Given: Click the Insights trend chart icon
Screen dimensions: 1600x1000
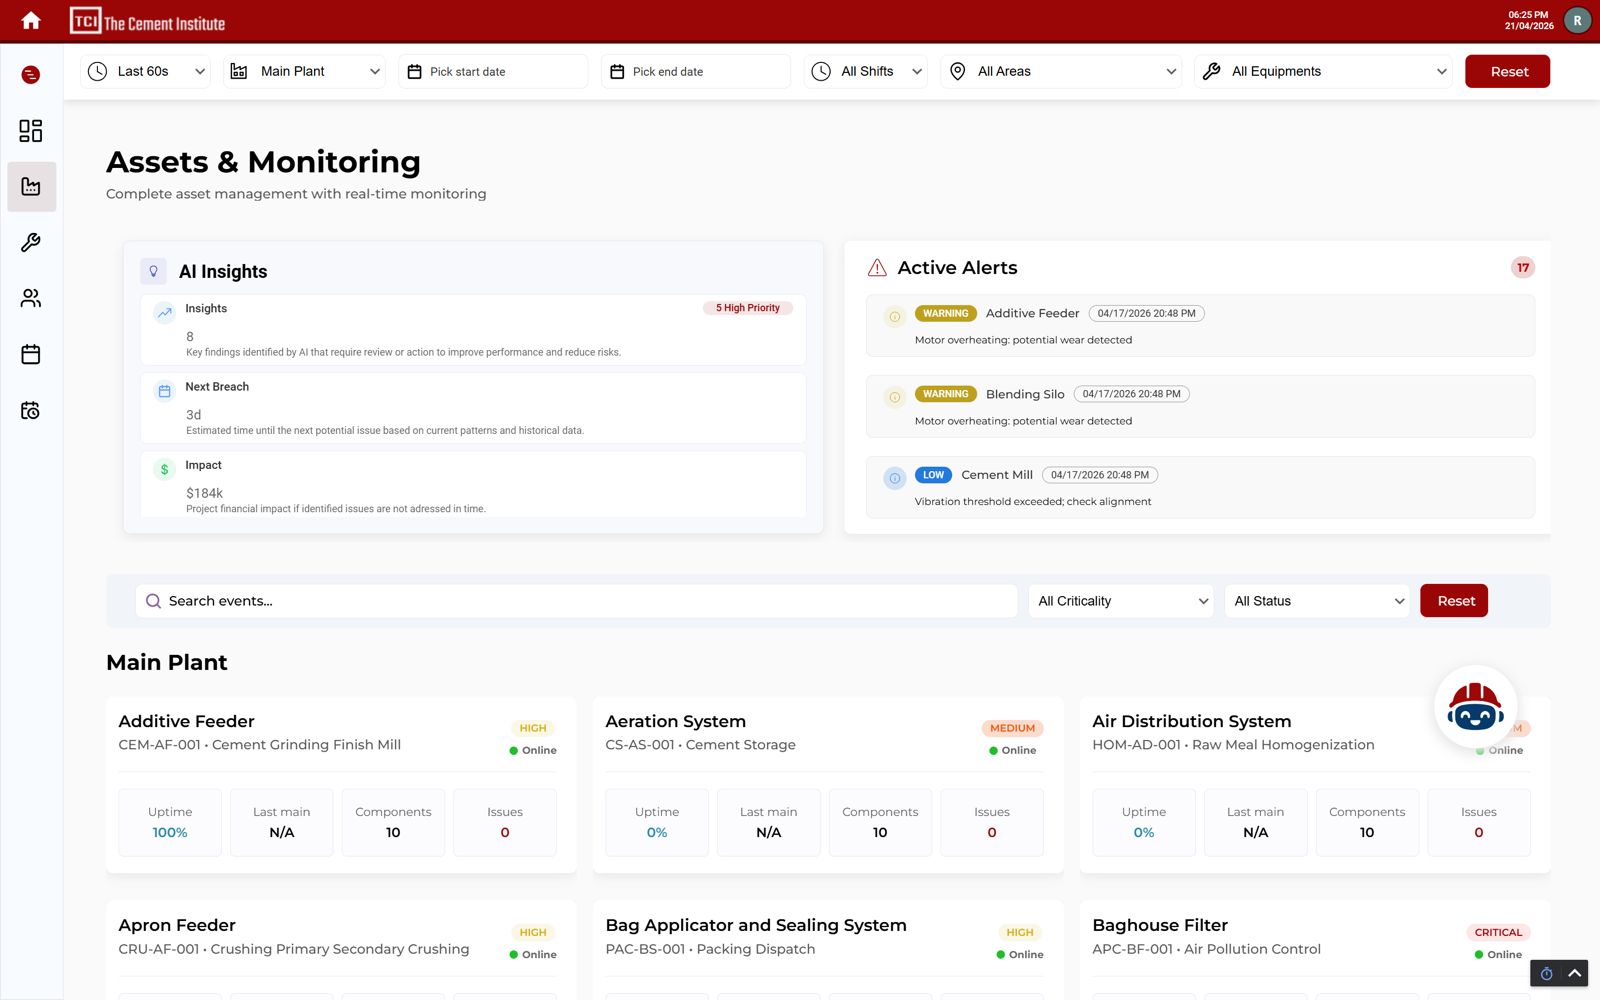Looking at the screenshot, I should pyautogui.click(x=164, y=313).
